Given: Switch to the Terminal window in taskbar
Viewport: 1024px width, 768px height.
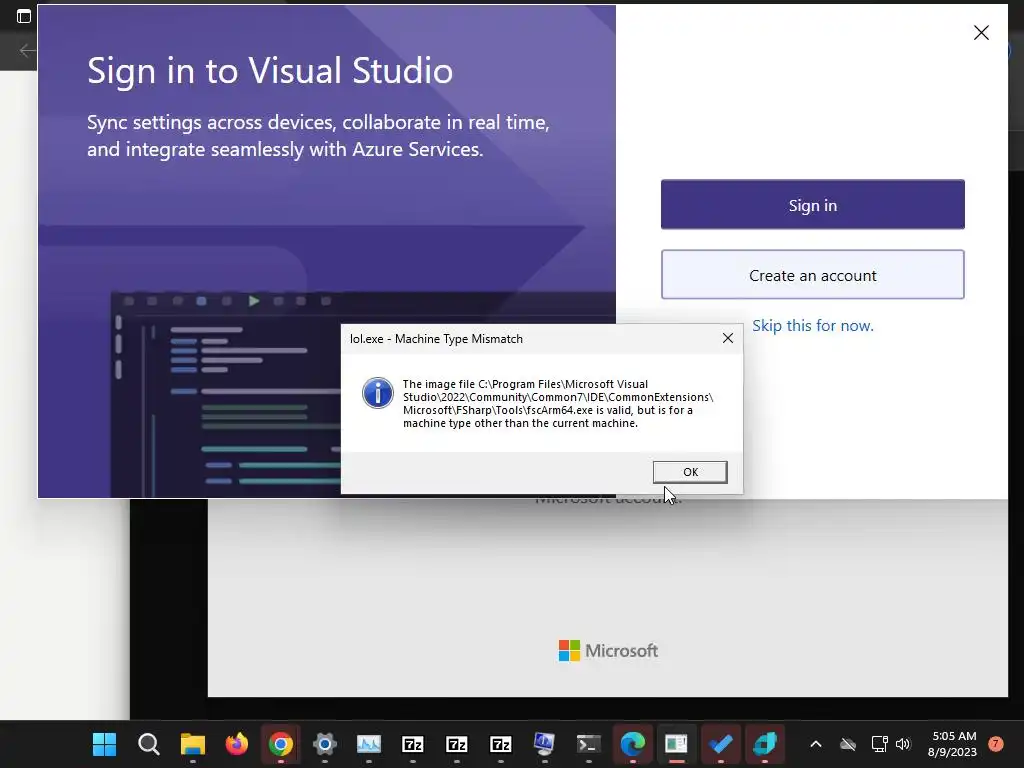Looking at the screenshot, I should [588, 743].
